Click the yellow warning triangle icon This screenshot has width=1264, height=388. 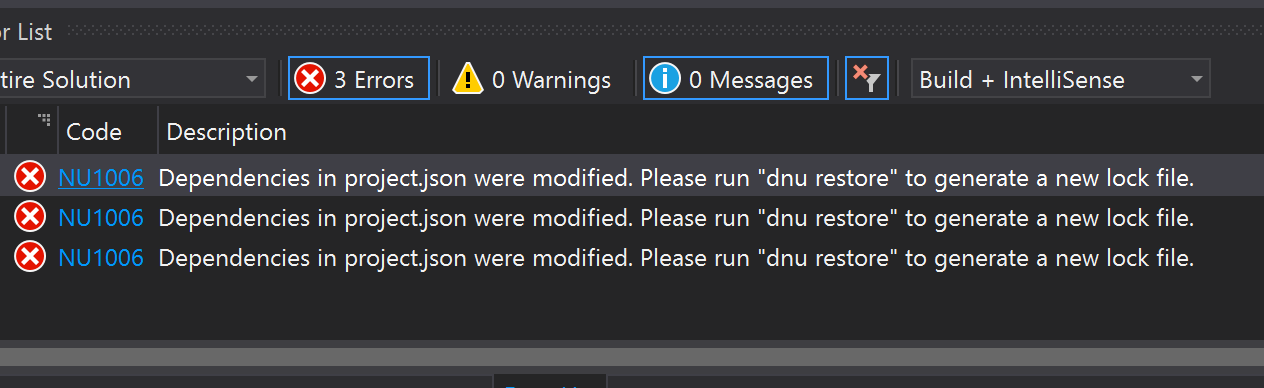click(467, 79)
